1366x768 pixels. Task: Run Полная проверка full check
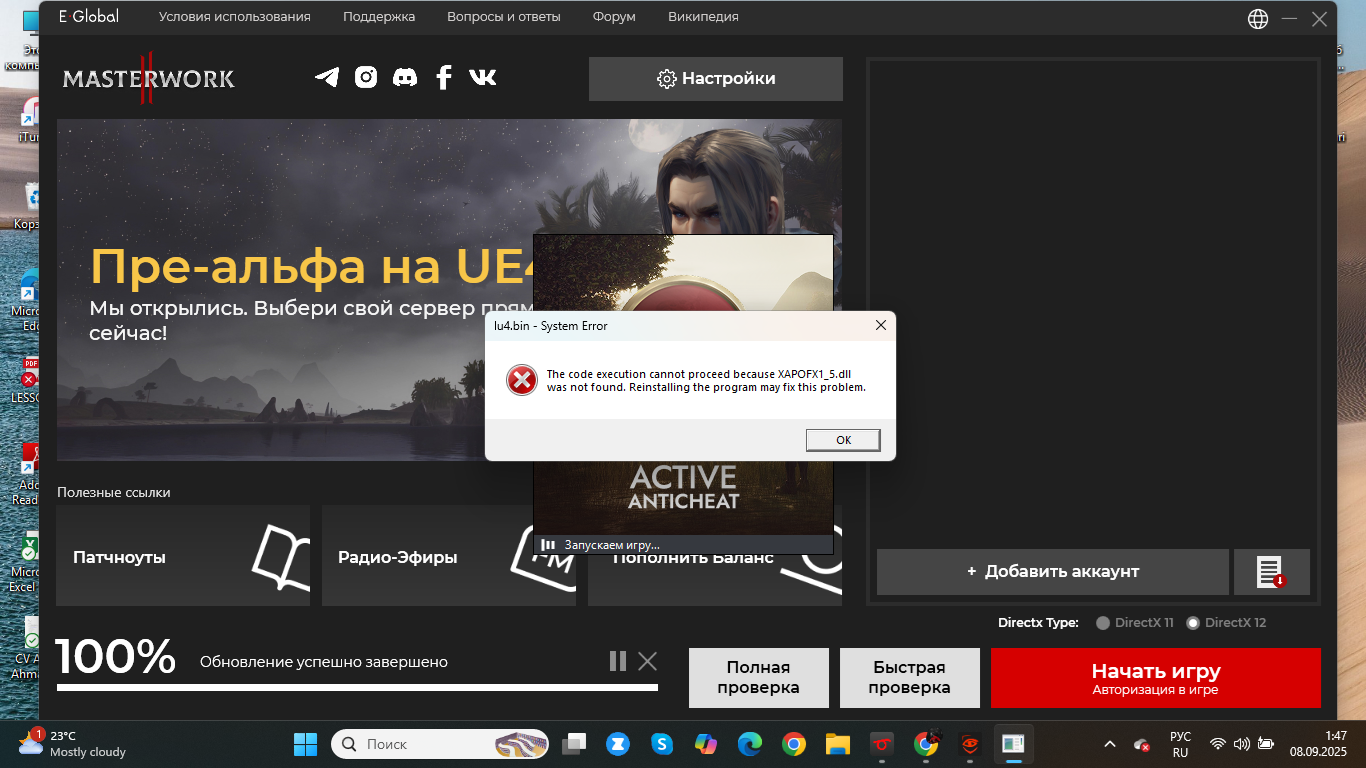click(x=759, y=678)
